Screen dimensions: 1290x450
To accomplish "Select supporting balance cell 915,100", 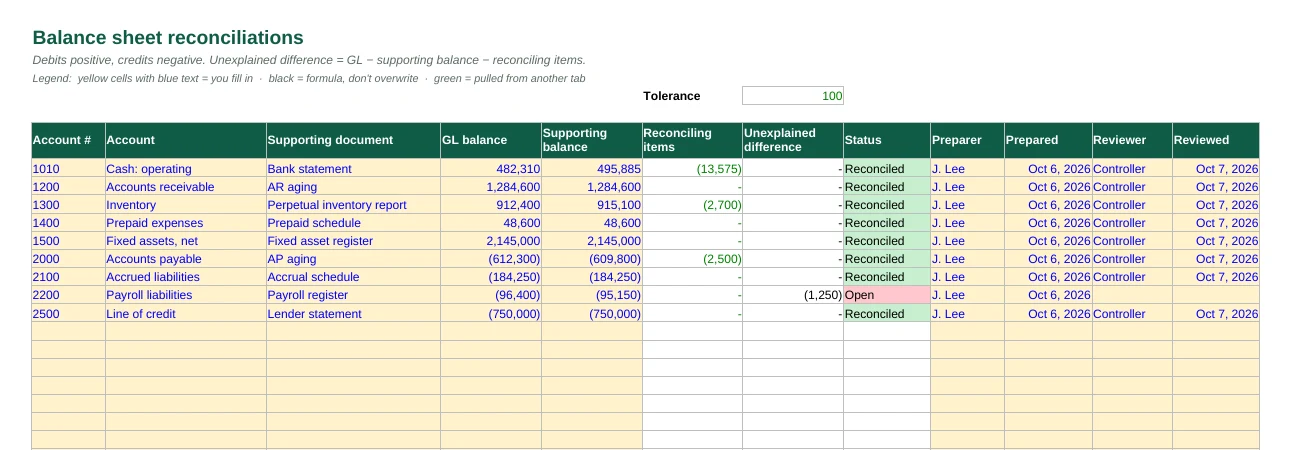I will point(592,205).
